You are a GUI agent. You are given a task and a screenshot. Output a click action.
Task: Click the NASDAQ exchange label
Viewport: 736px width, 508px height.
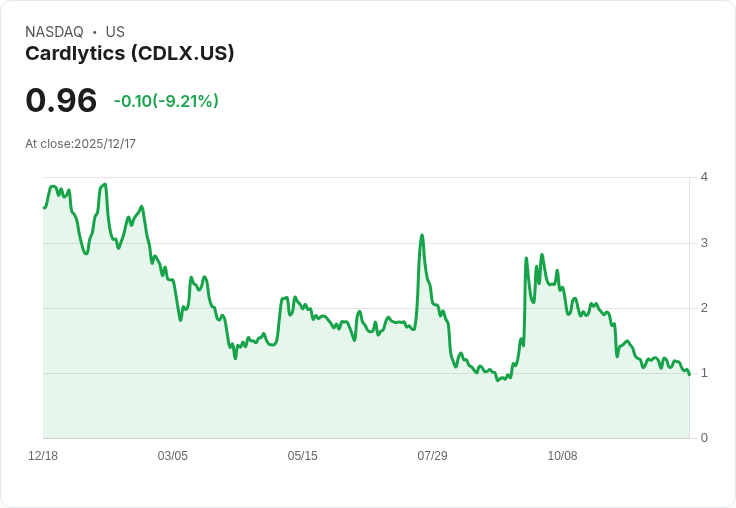tap(54, 32)
